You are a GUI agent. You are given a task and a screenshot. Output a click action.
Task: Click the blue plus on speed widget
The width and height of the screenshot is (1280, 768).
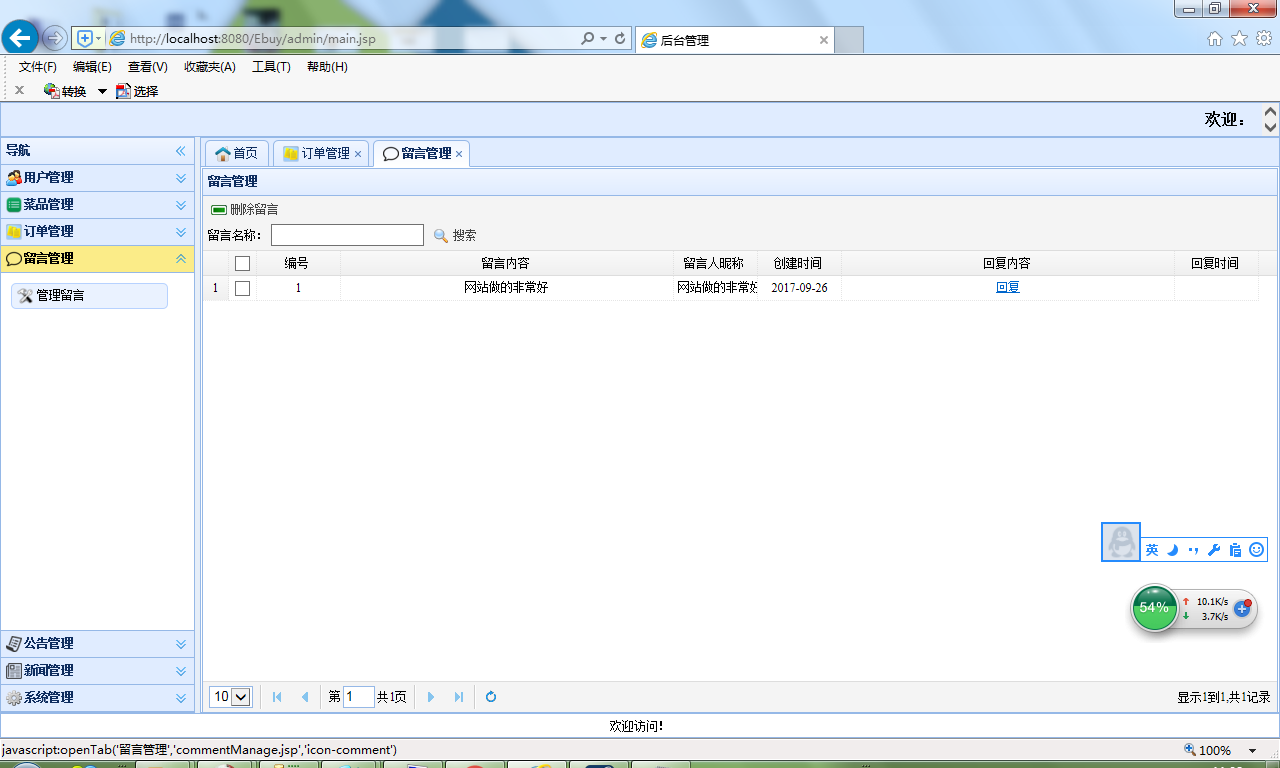(1243, 608)
